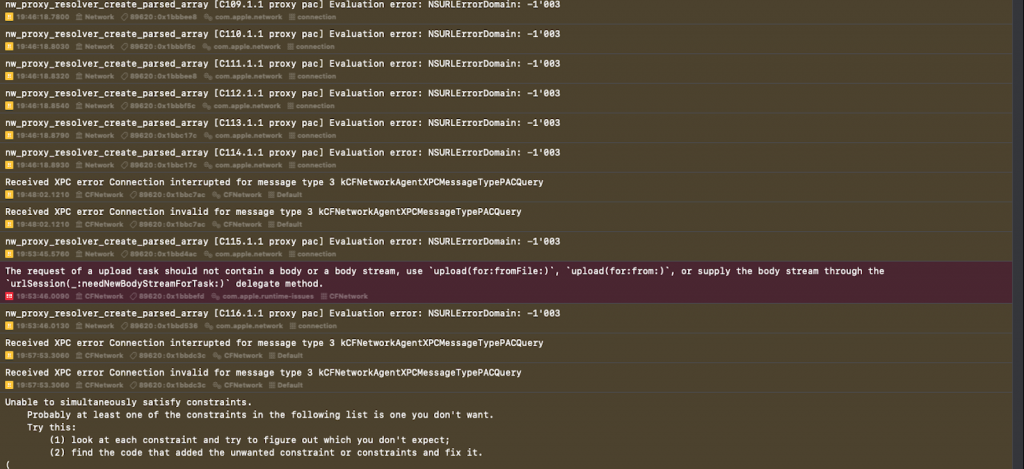Click the timestamp 19:53:45.5760
1024x469 pixels.
point(41,254)
